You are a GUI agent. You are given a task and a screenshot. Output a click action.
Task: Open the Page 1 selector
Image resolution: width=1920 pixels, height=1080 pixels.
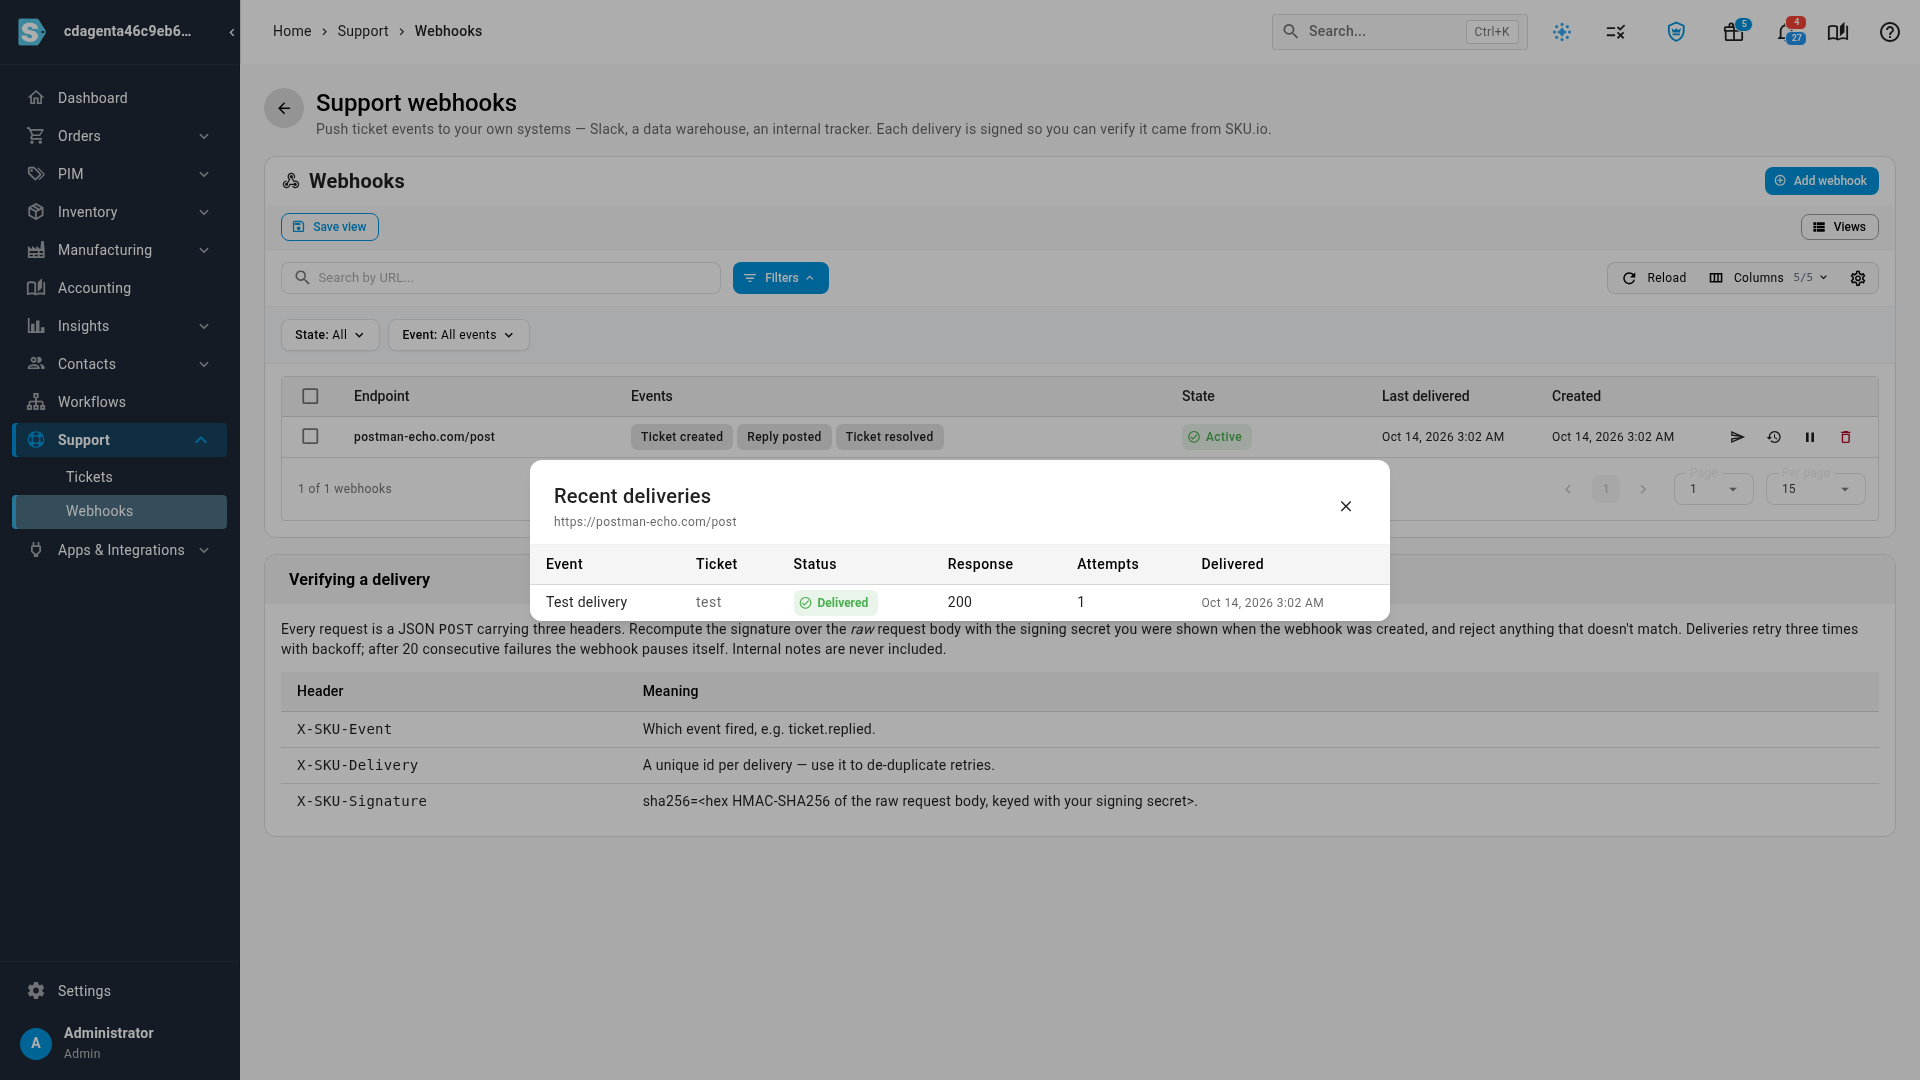(x=1714, y=489)
